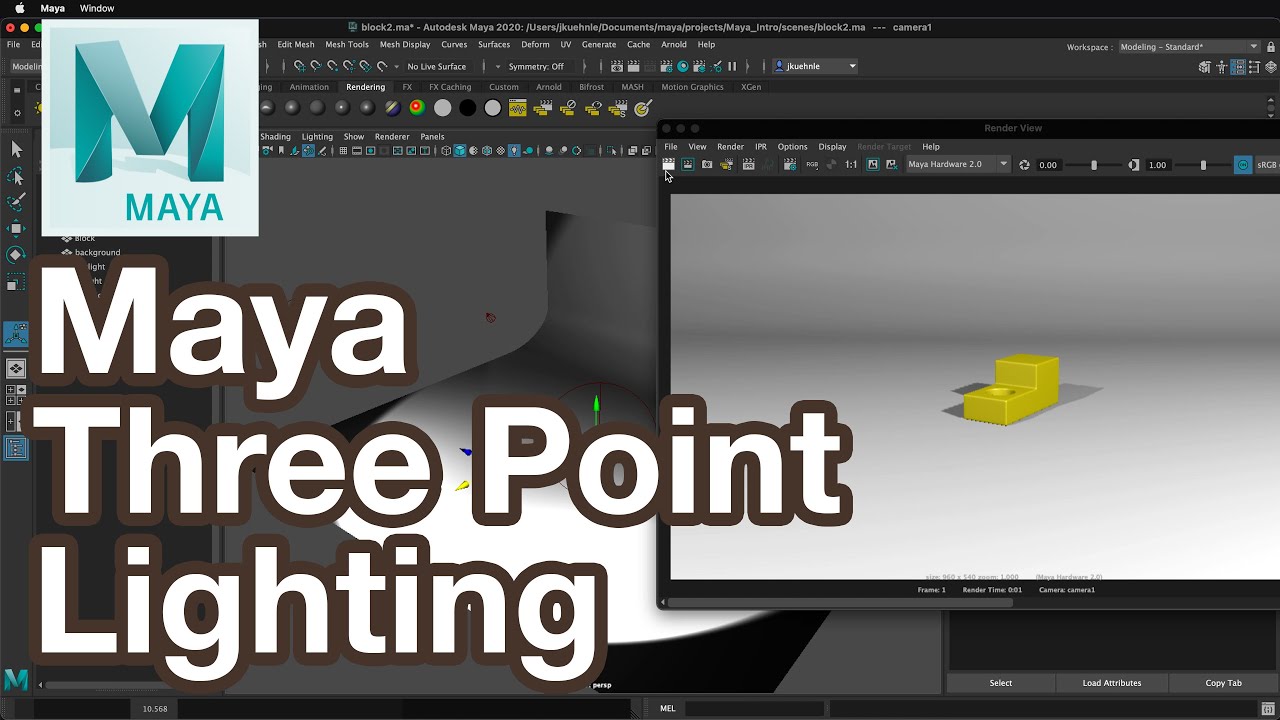Select the arrow Select tool in the toolbox

16,149
